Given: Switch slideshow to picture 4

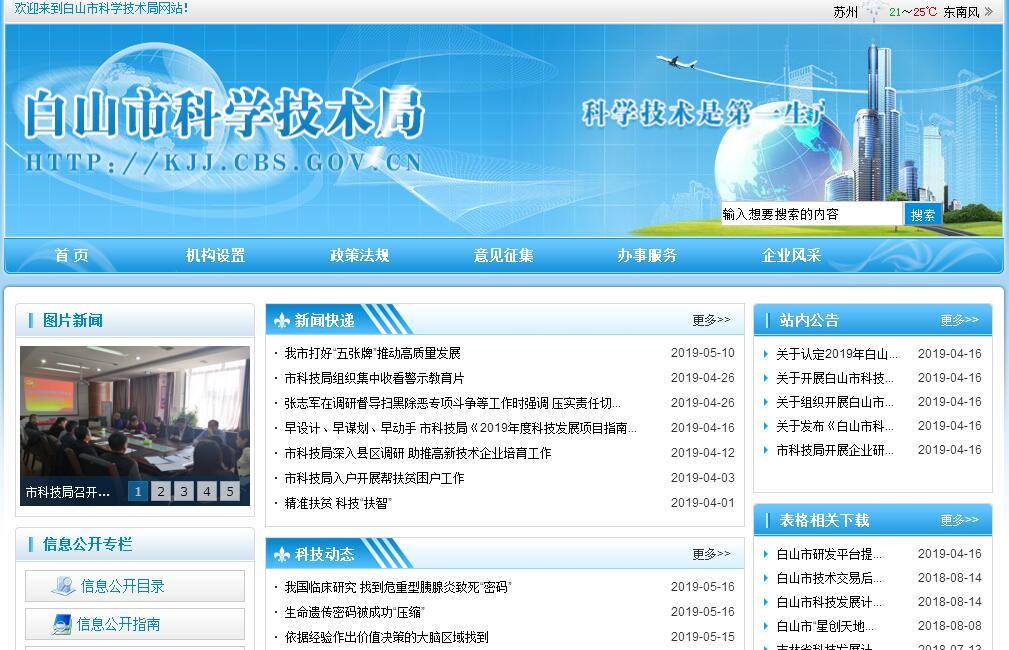Looking at the screenshot, I should [x=207, y=491].
